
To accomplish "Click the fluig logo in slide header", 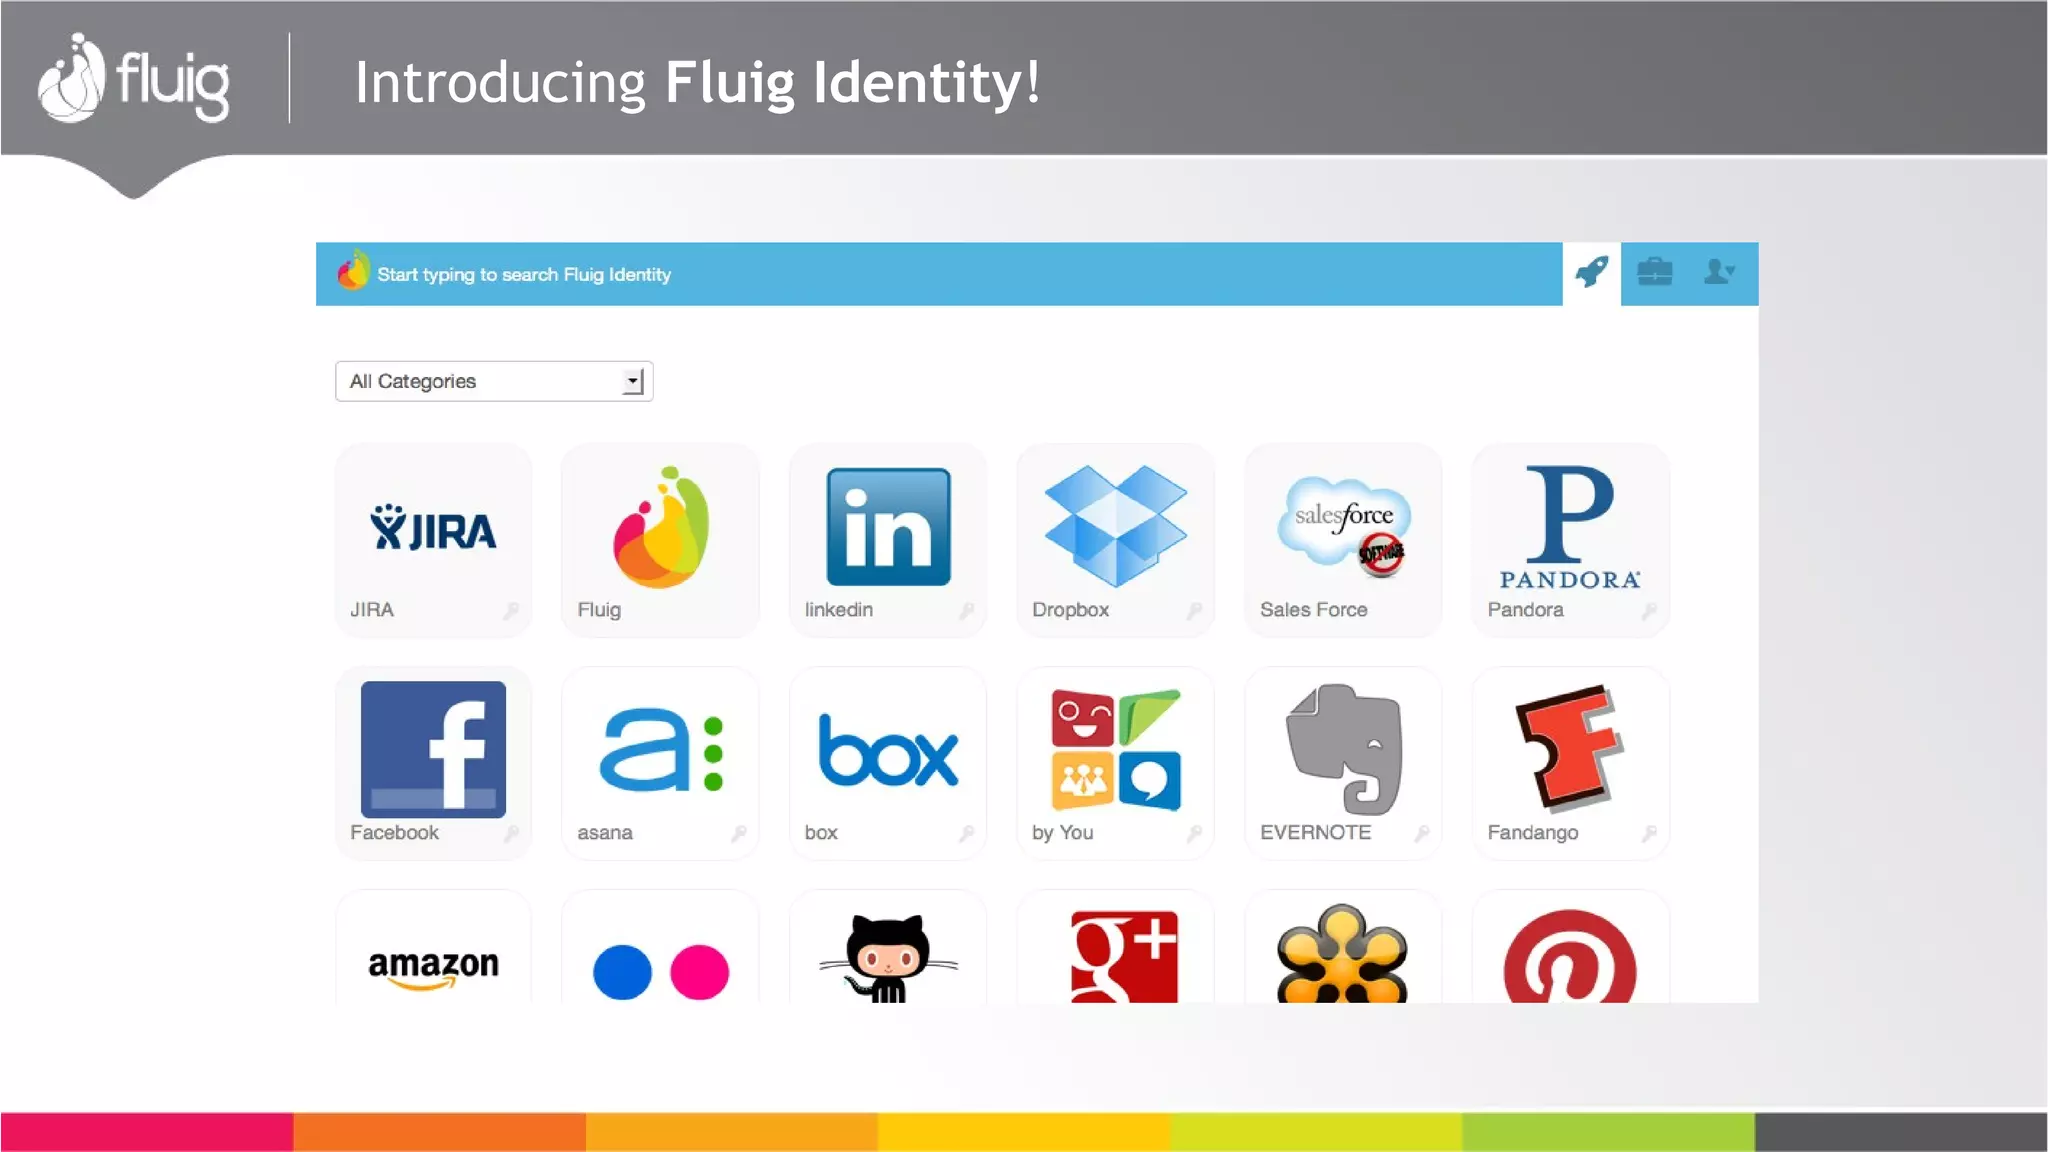I will 133,79.
